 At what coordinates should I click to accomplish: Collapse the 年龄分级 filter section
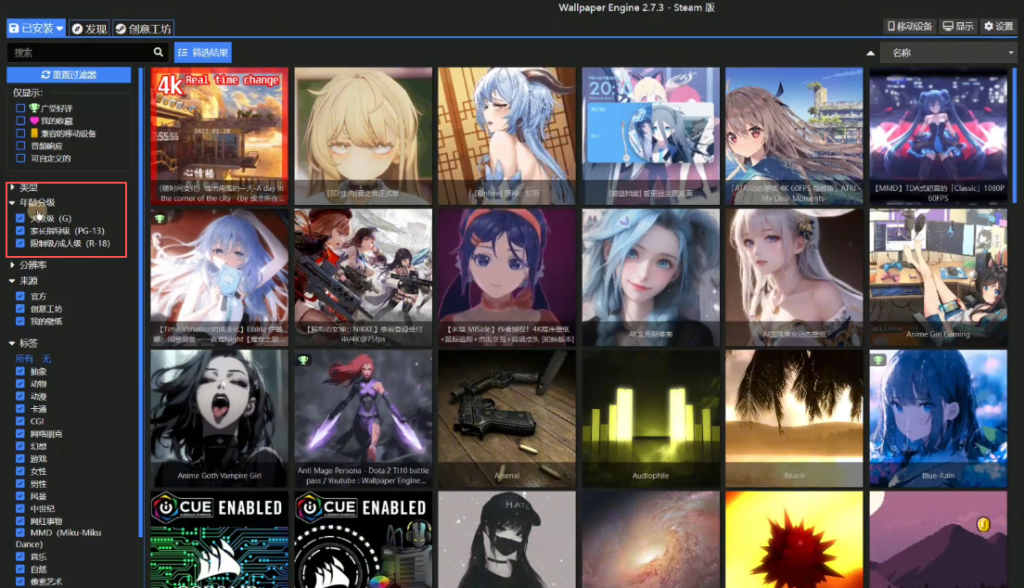pos(12,202)
